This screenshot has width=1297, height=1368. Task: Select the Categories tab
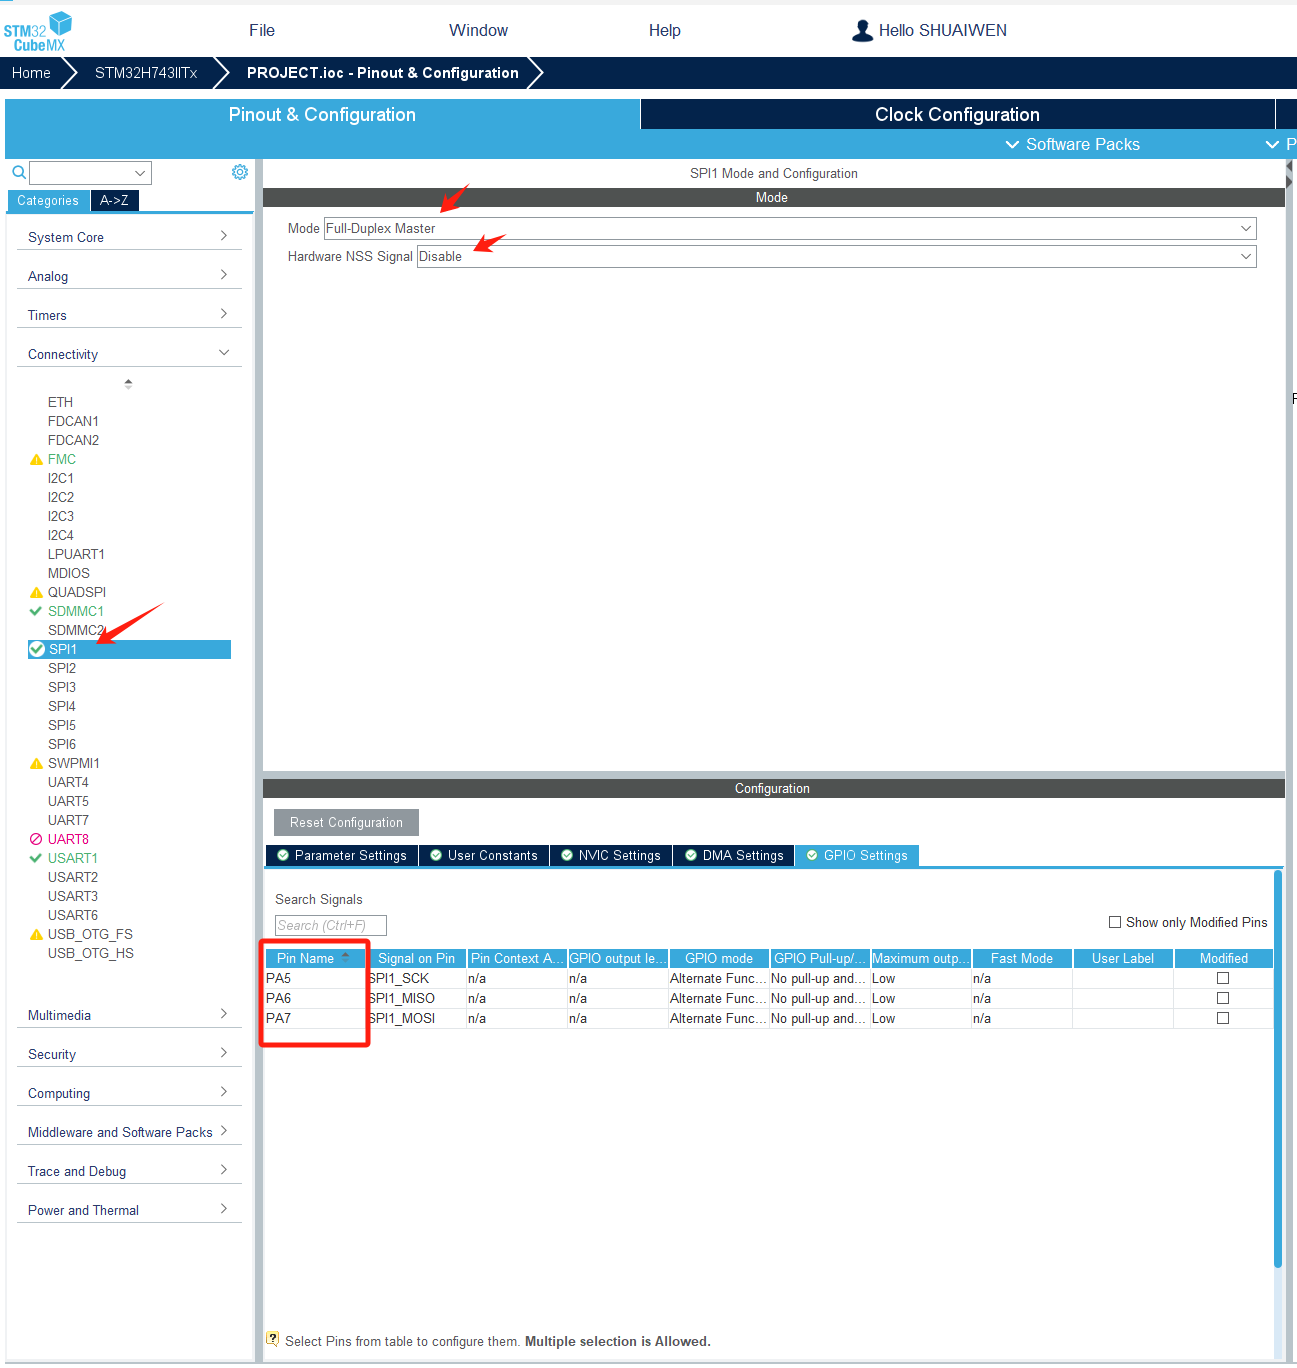(48, 200)
